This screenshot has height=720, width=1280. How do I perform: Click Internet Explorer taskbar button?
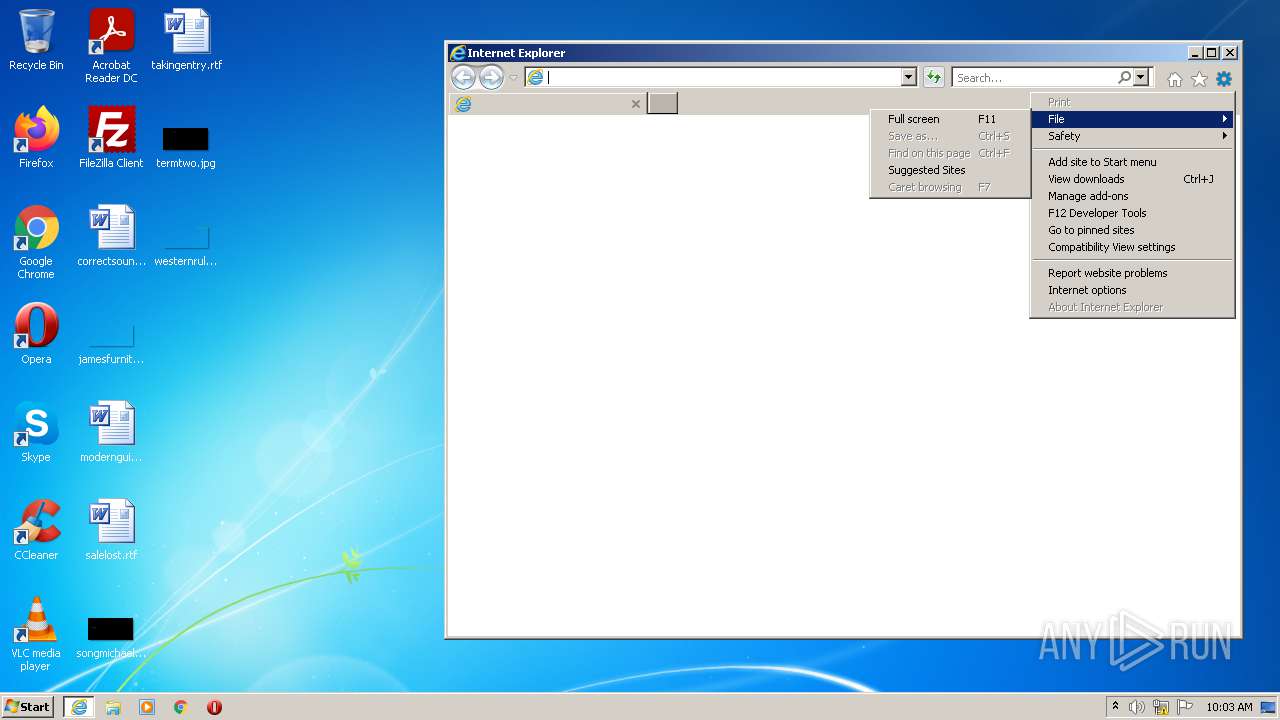(x=79, y=707)
